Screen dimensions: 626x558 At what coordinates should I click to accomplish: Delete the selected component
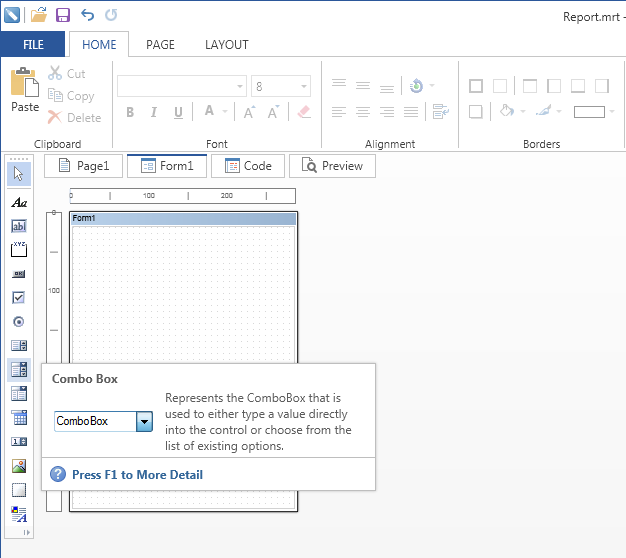coord(74,118)
